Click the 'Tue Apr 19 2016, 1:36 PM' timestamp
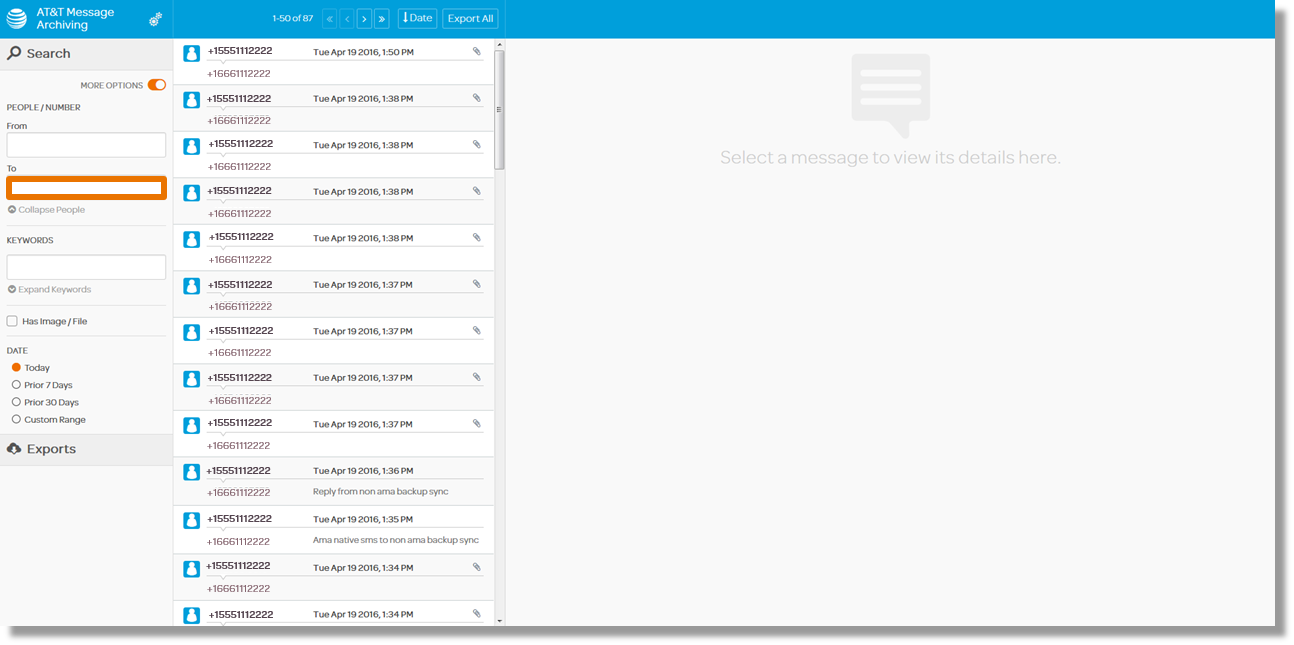 [x=363, y=471]
